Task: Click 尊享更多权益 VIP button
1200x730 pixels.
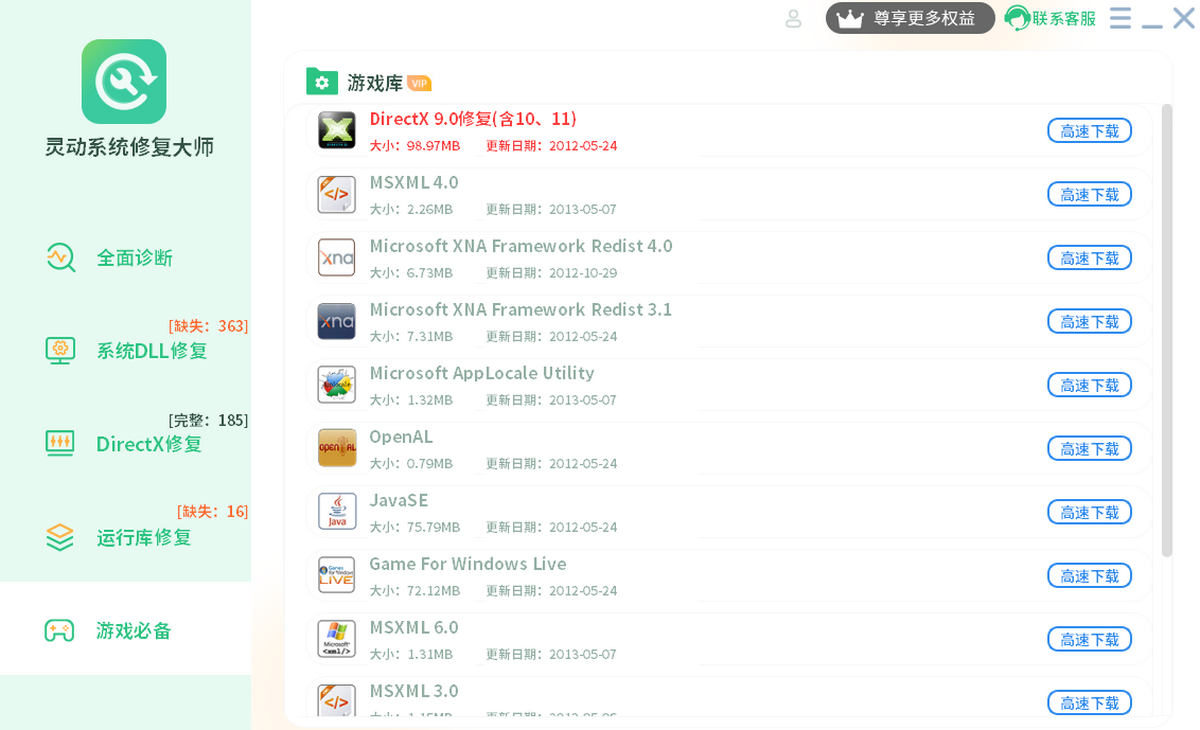Action: (910, 18)
